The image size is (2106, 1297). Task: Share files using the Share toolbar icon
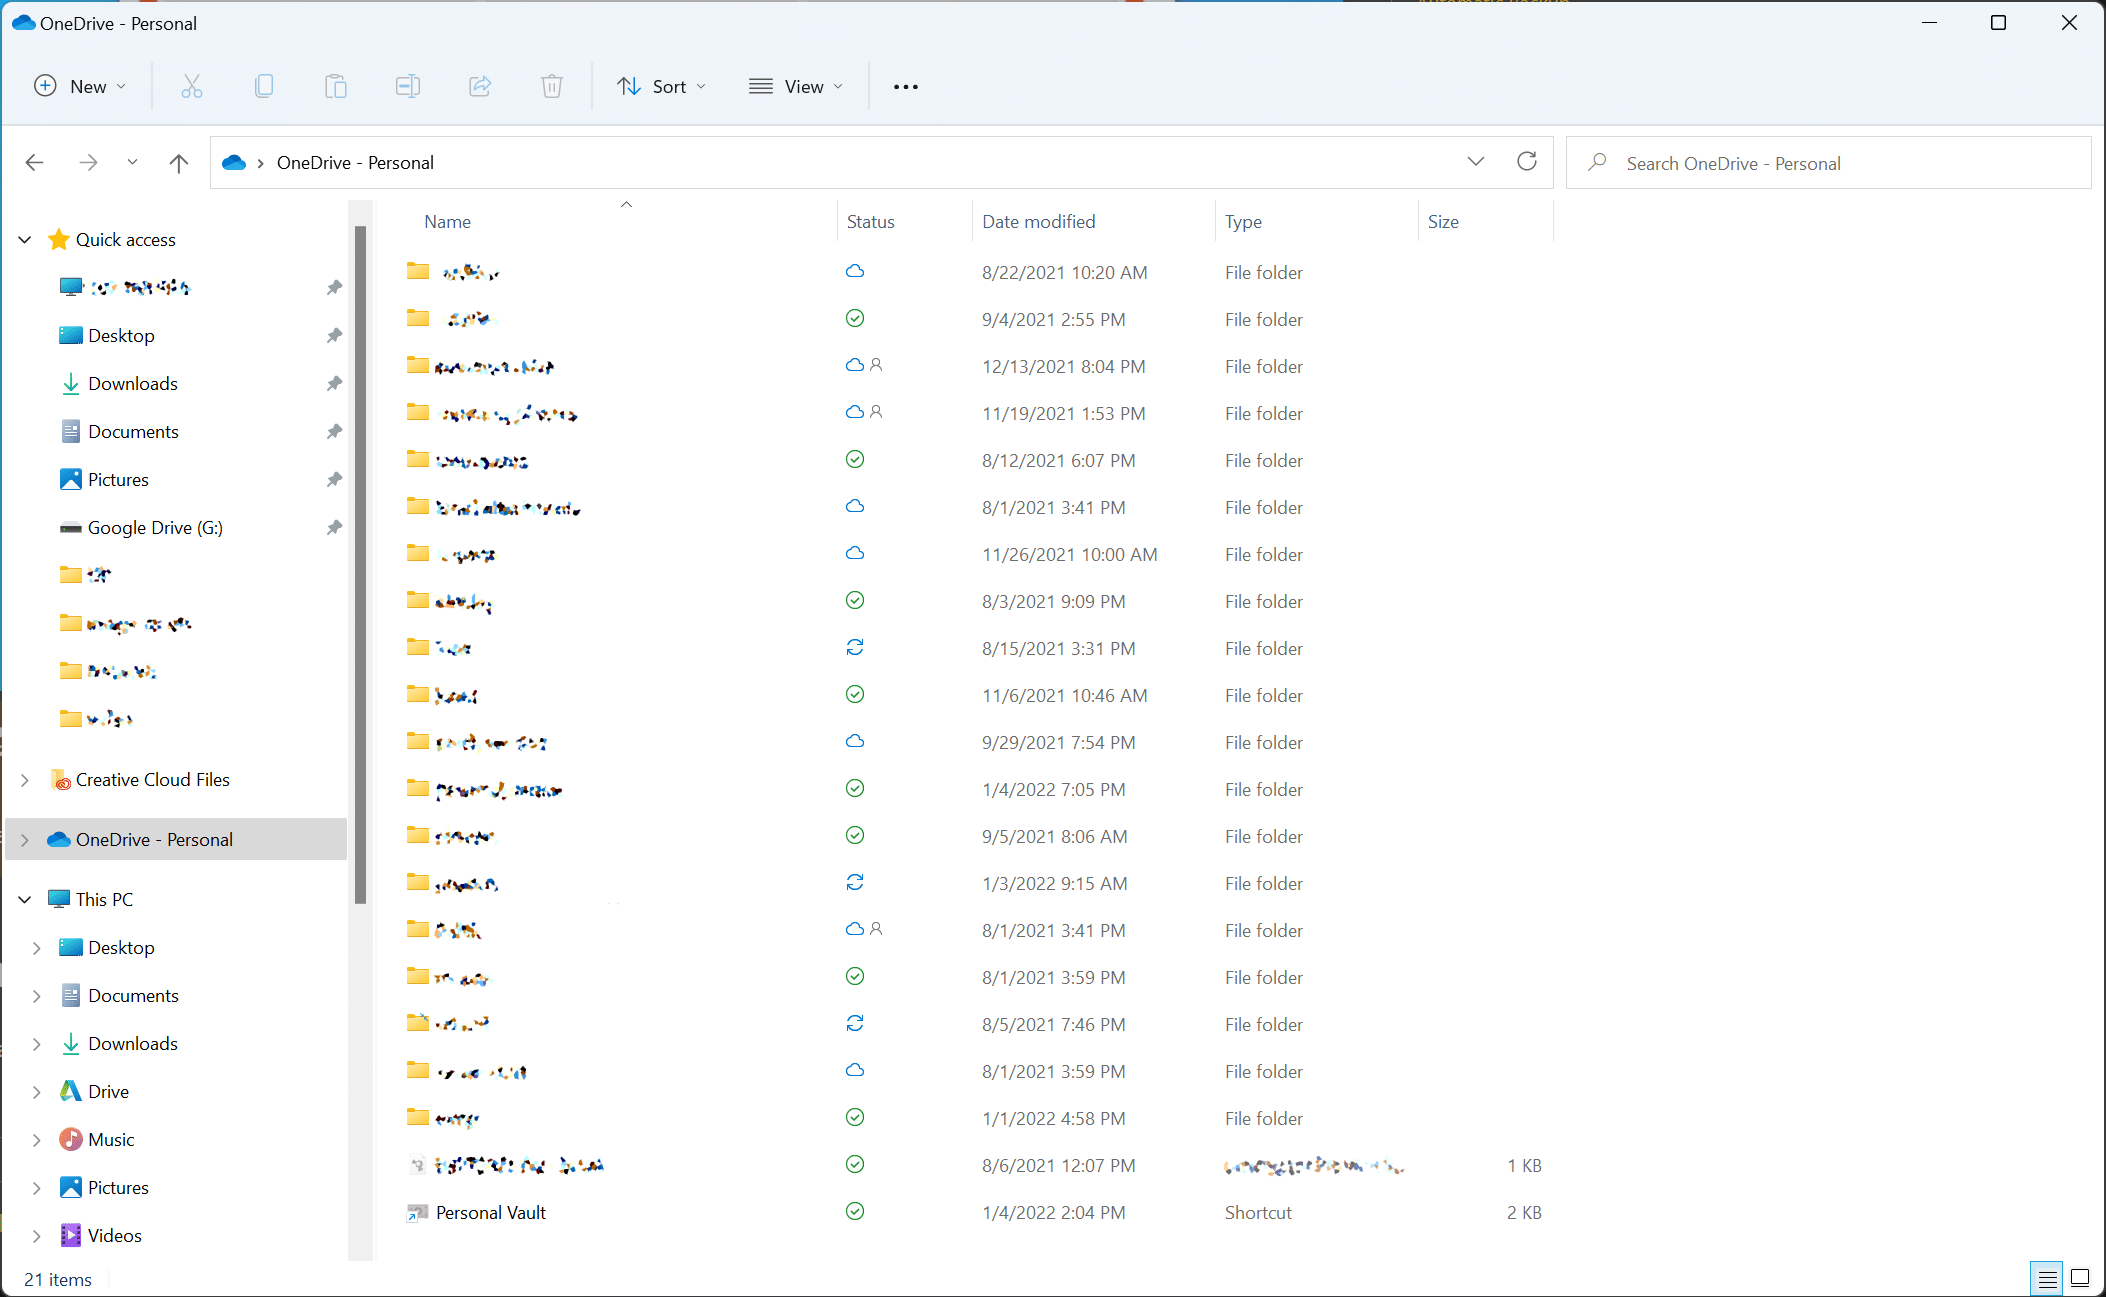coord(480,86)
